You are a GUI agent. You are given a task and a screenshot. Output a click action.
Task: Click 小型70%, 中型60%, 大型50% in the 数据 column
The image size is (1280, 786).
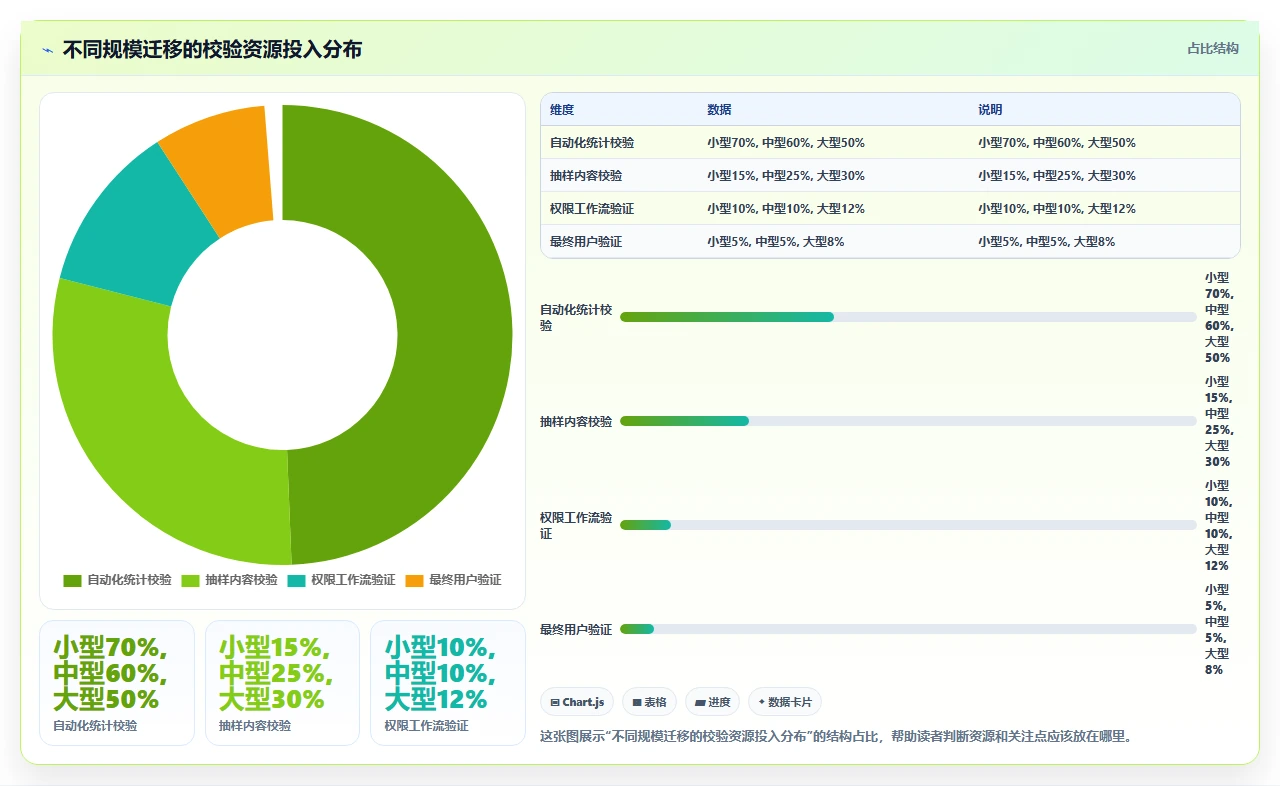coord(786,143)
